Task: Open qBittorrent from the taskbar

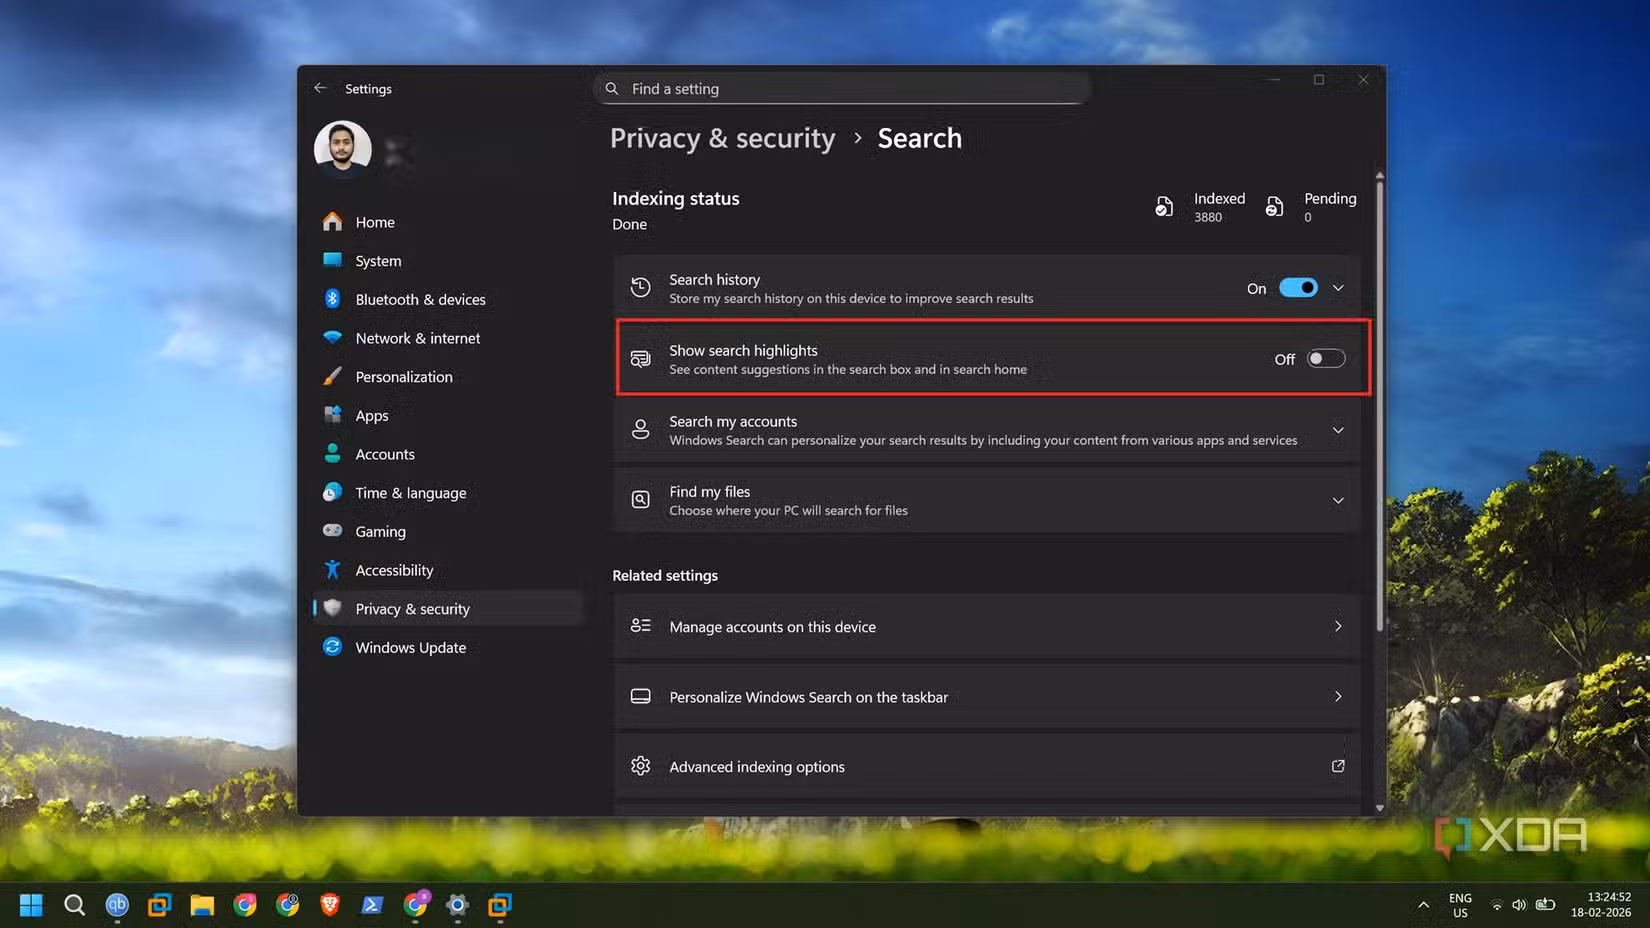Action: (117, 905)
